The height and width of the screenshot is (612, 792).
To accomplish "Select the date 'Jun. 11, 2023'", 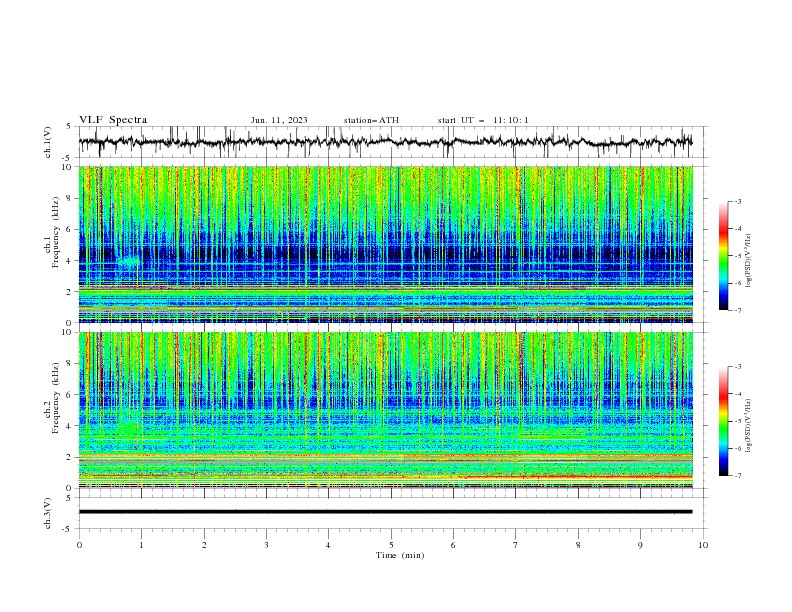I will (279, 120).
